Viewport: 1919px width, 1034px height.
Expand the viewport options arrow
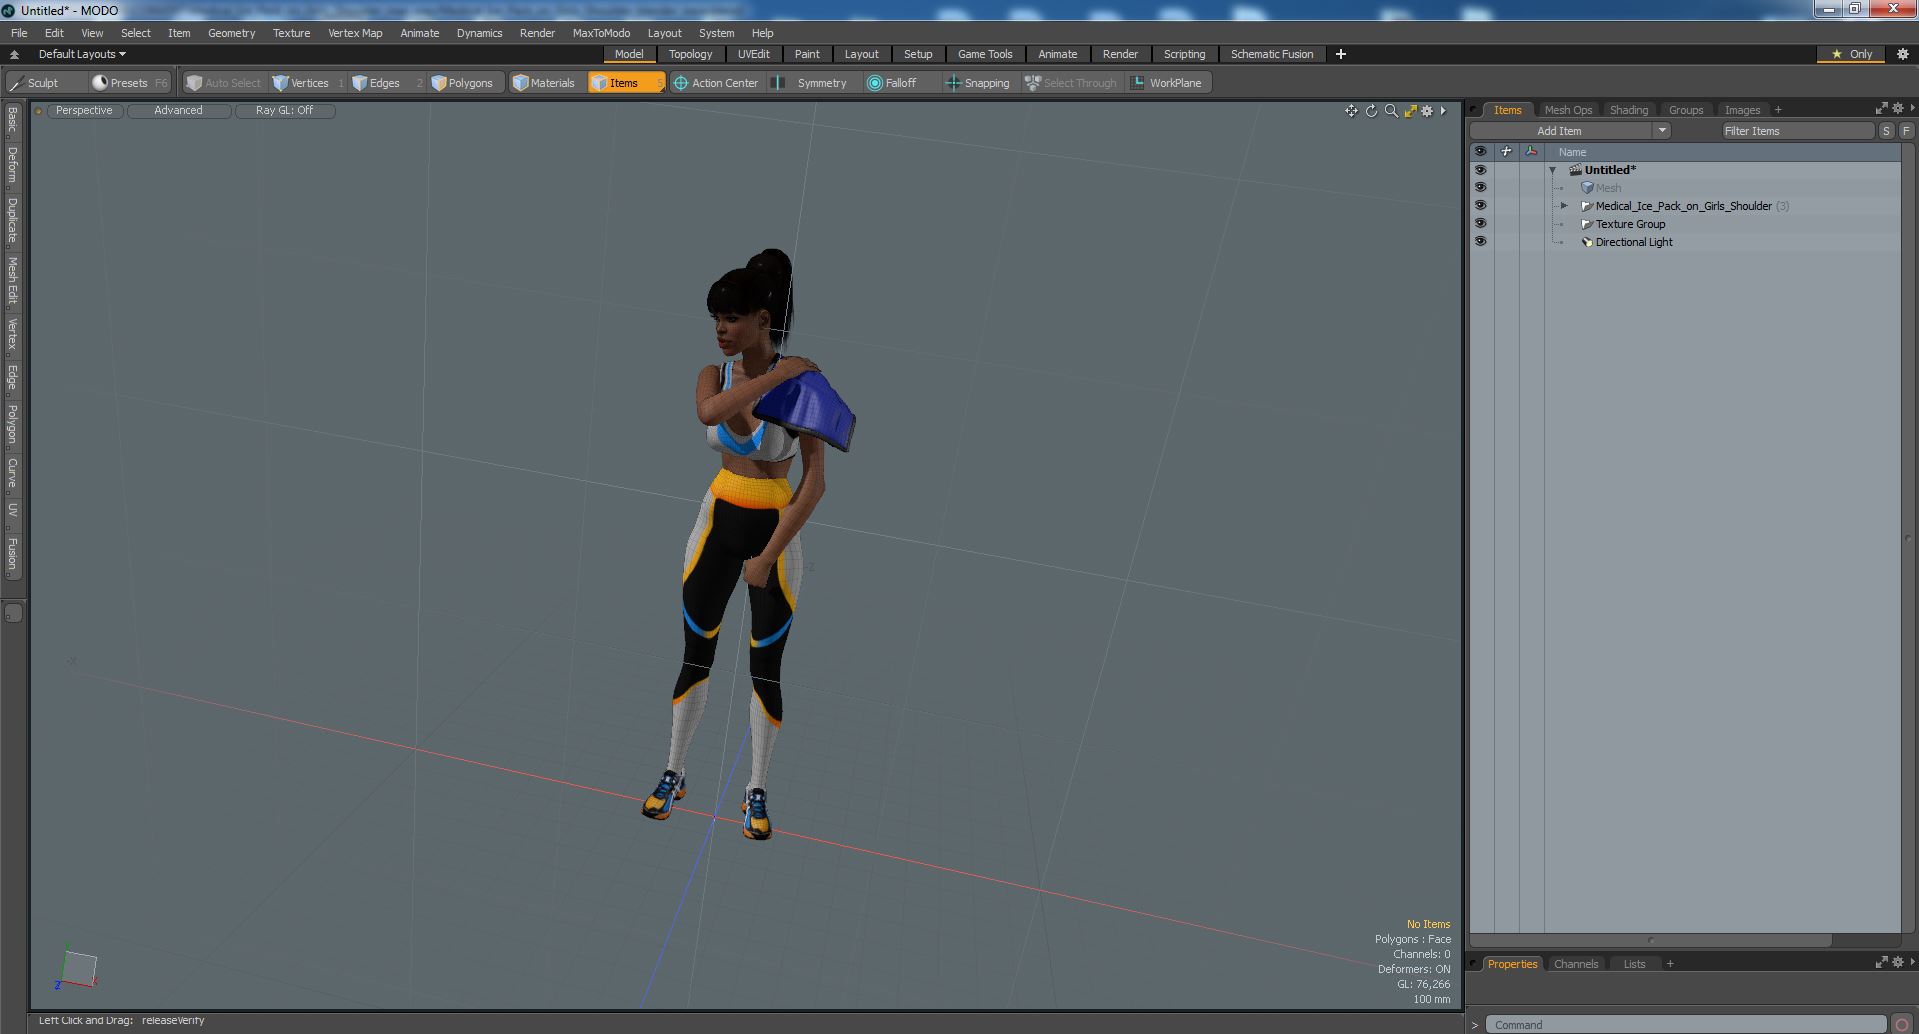pyautogui.click(x=1443, y=111)
